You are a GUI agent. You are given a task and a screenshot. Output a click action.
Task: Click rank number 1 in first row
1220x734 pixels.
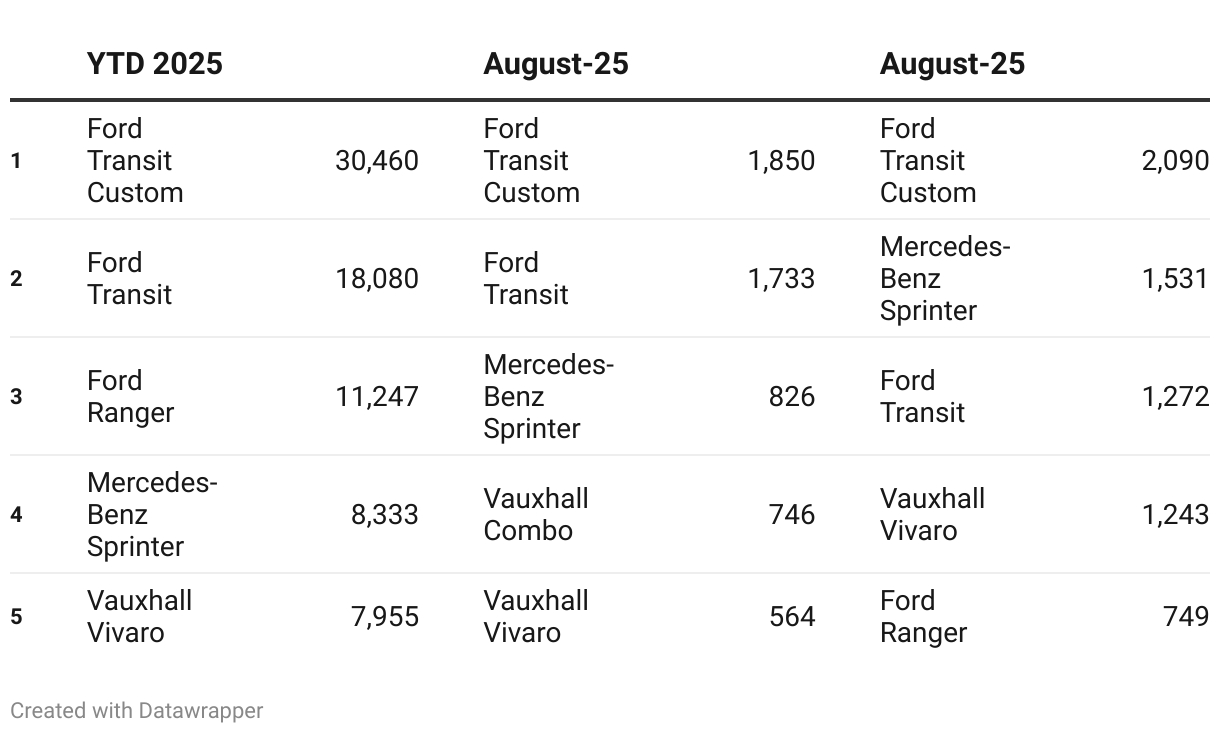tap(16, 161)
